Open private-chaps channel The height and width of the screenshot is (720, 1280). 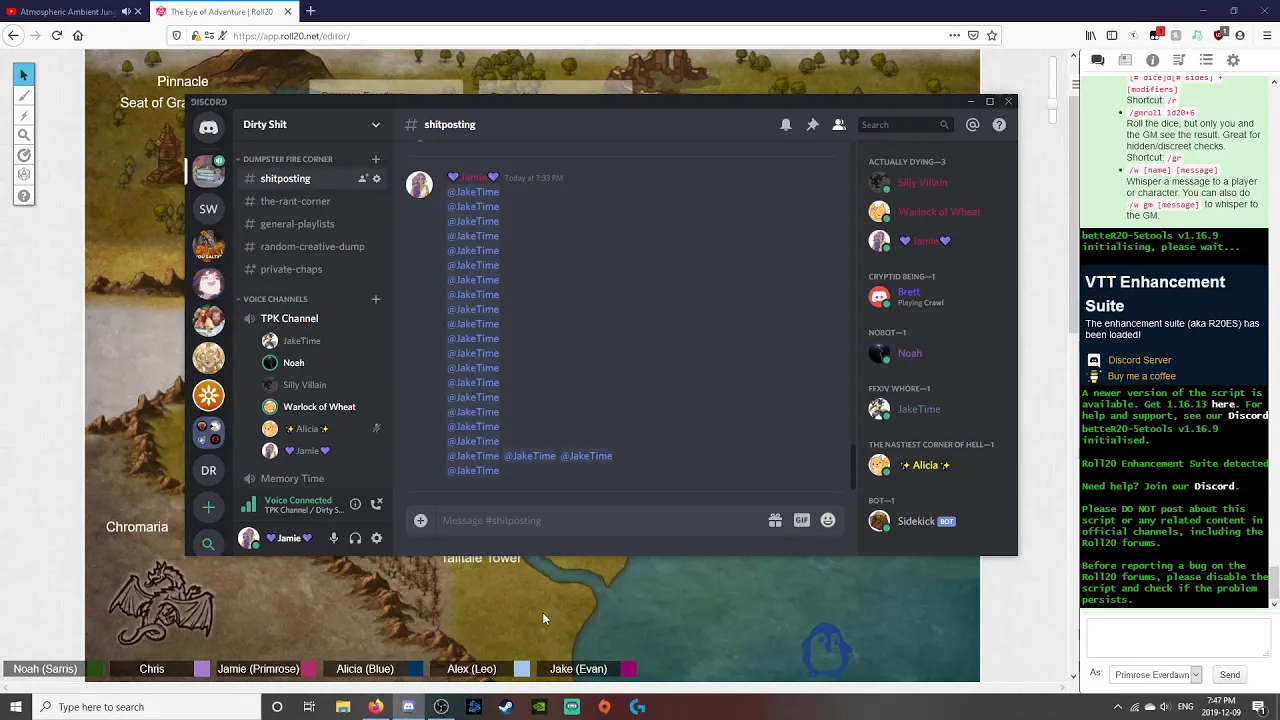click(291, 269)
